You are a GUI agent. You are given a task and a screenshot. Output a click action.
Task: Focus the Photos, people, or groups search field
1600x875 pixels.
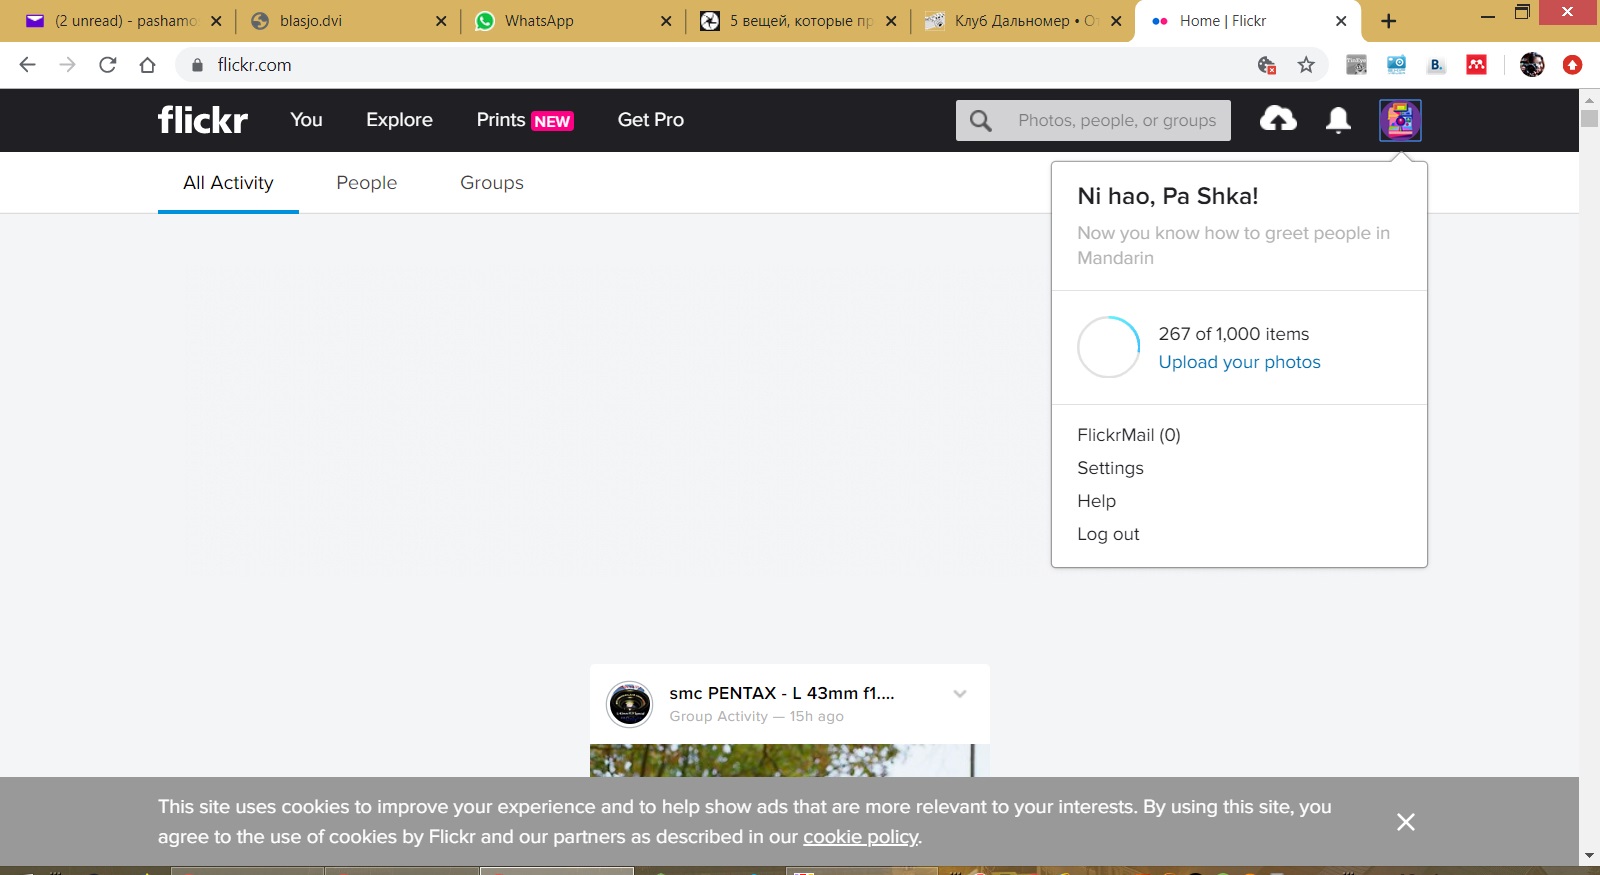click(1117, 121)
